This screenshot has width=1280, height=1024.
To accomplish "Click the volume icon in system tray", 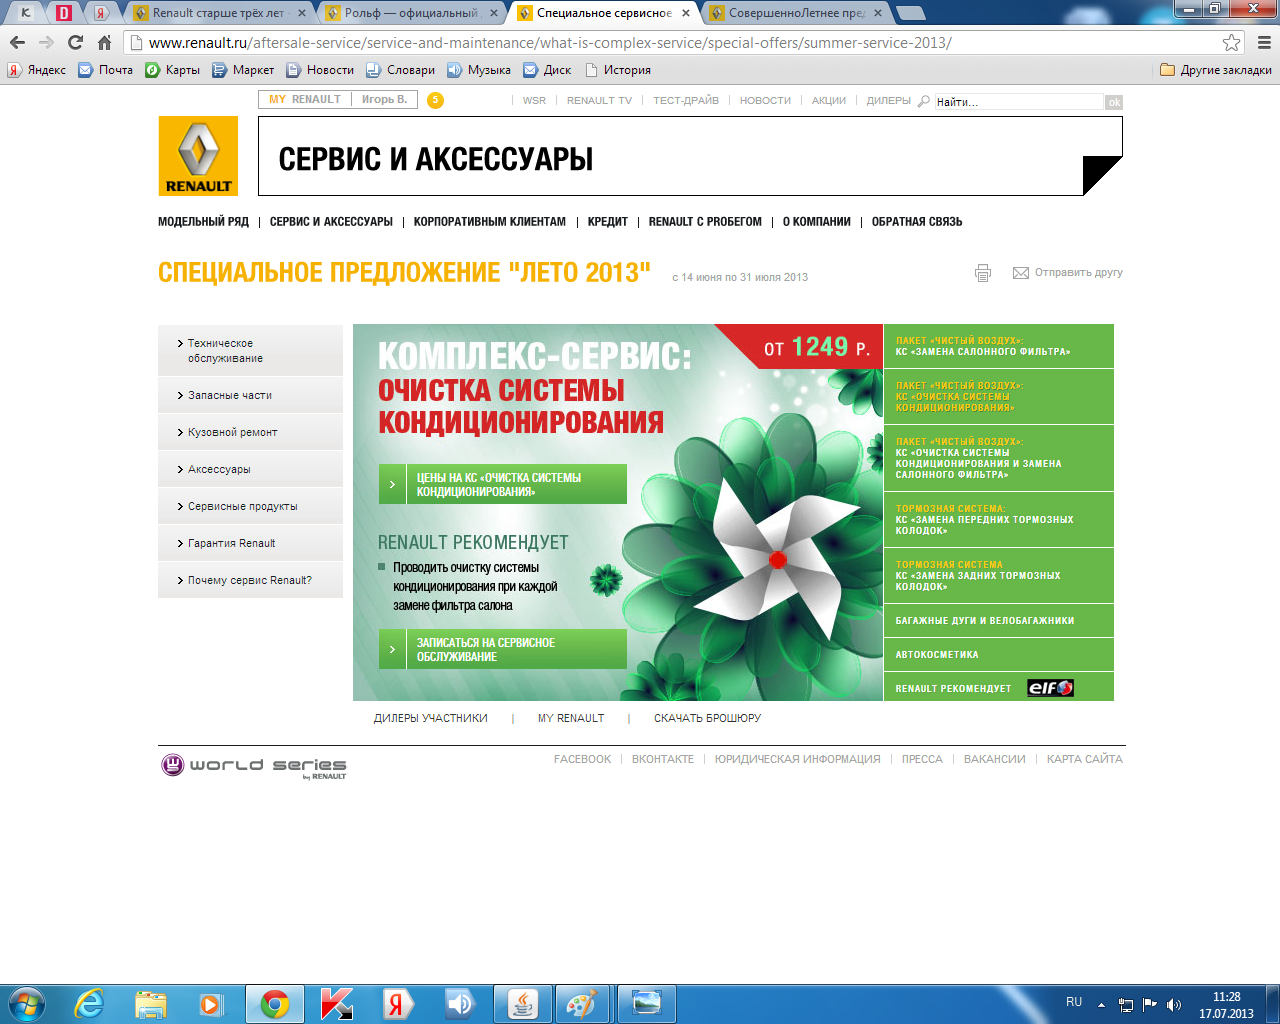I will click(x=1174, y=1004).
